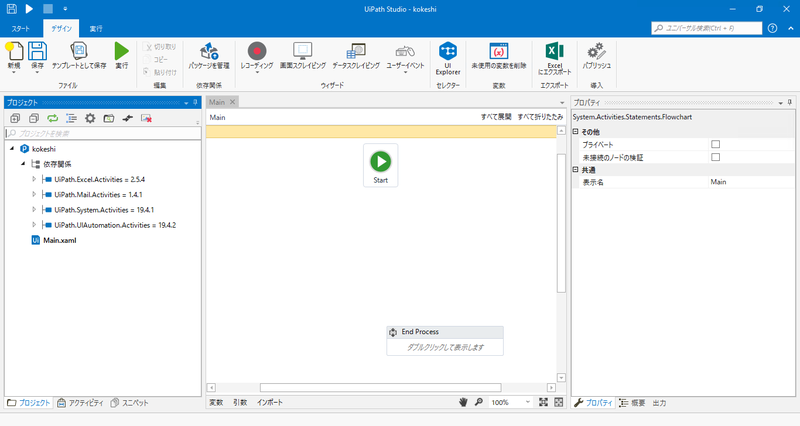Image resolution: width=800 pixels, height=426 pixels.
Task: Collapse all in Project panel toolbar
Action: pyautogui.click(x=34, y=118)
